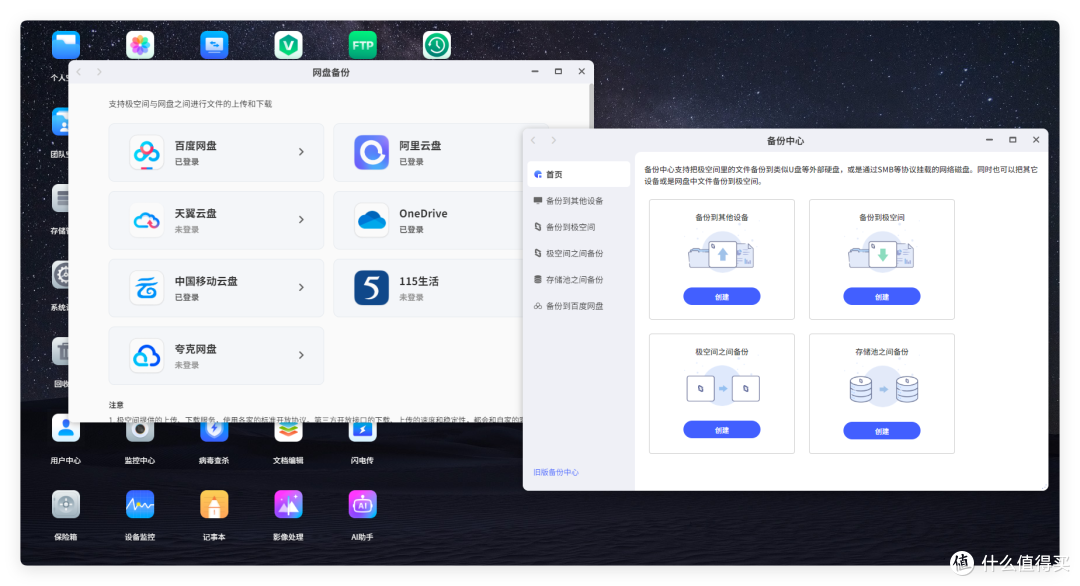Select 备份到百度网盘 in the sidebar
Image resolution: width=1080 pixels, height=586 pixels.
coord(579,306)
